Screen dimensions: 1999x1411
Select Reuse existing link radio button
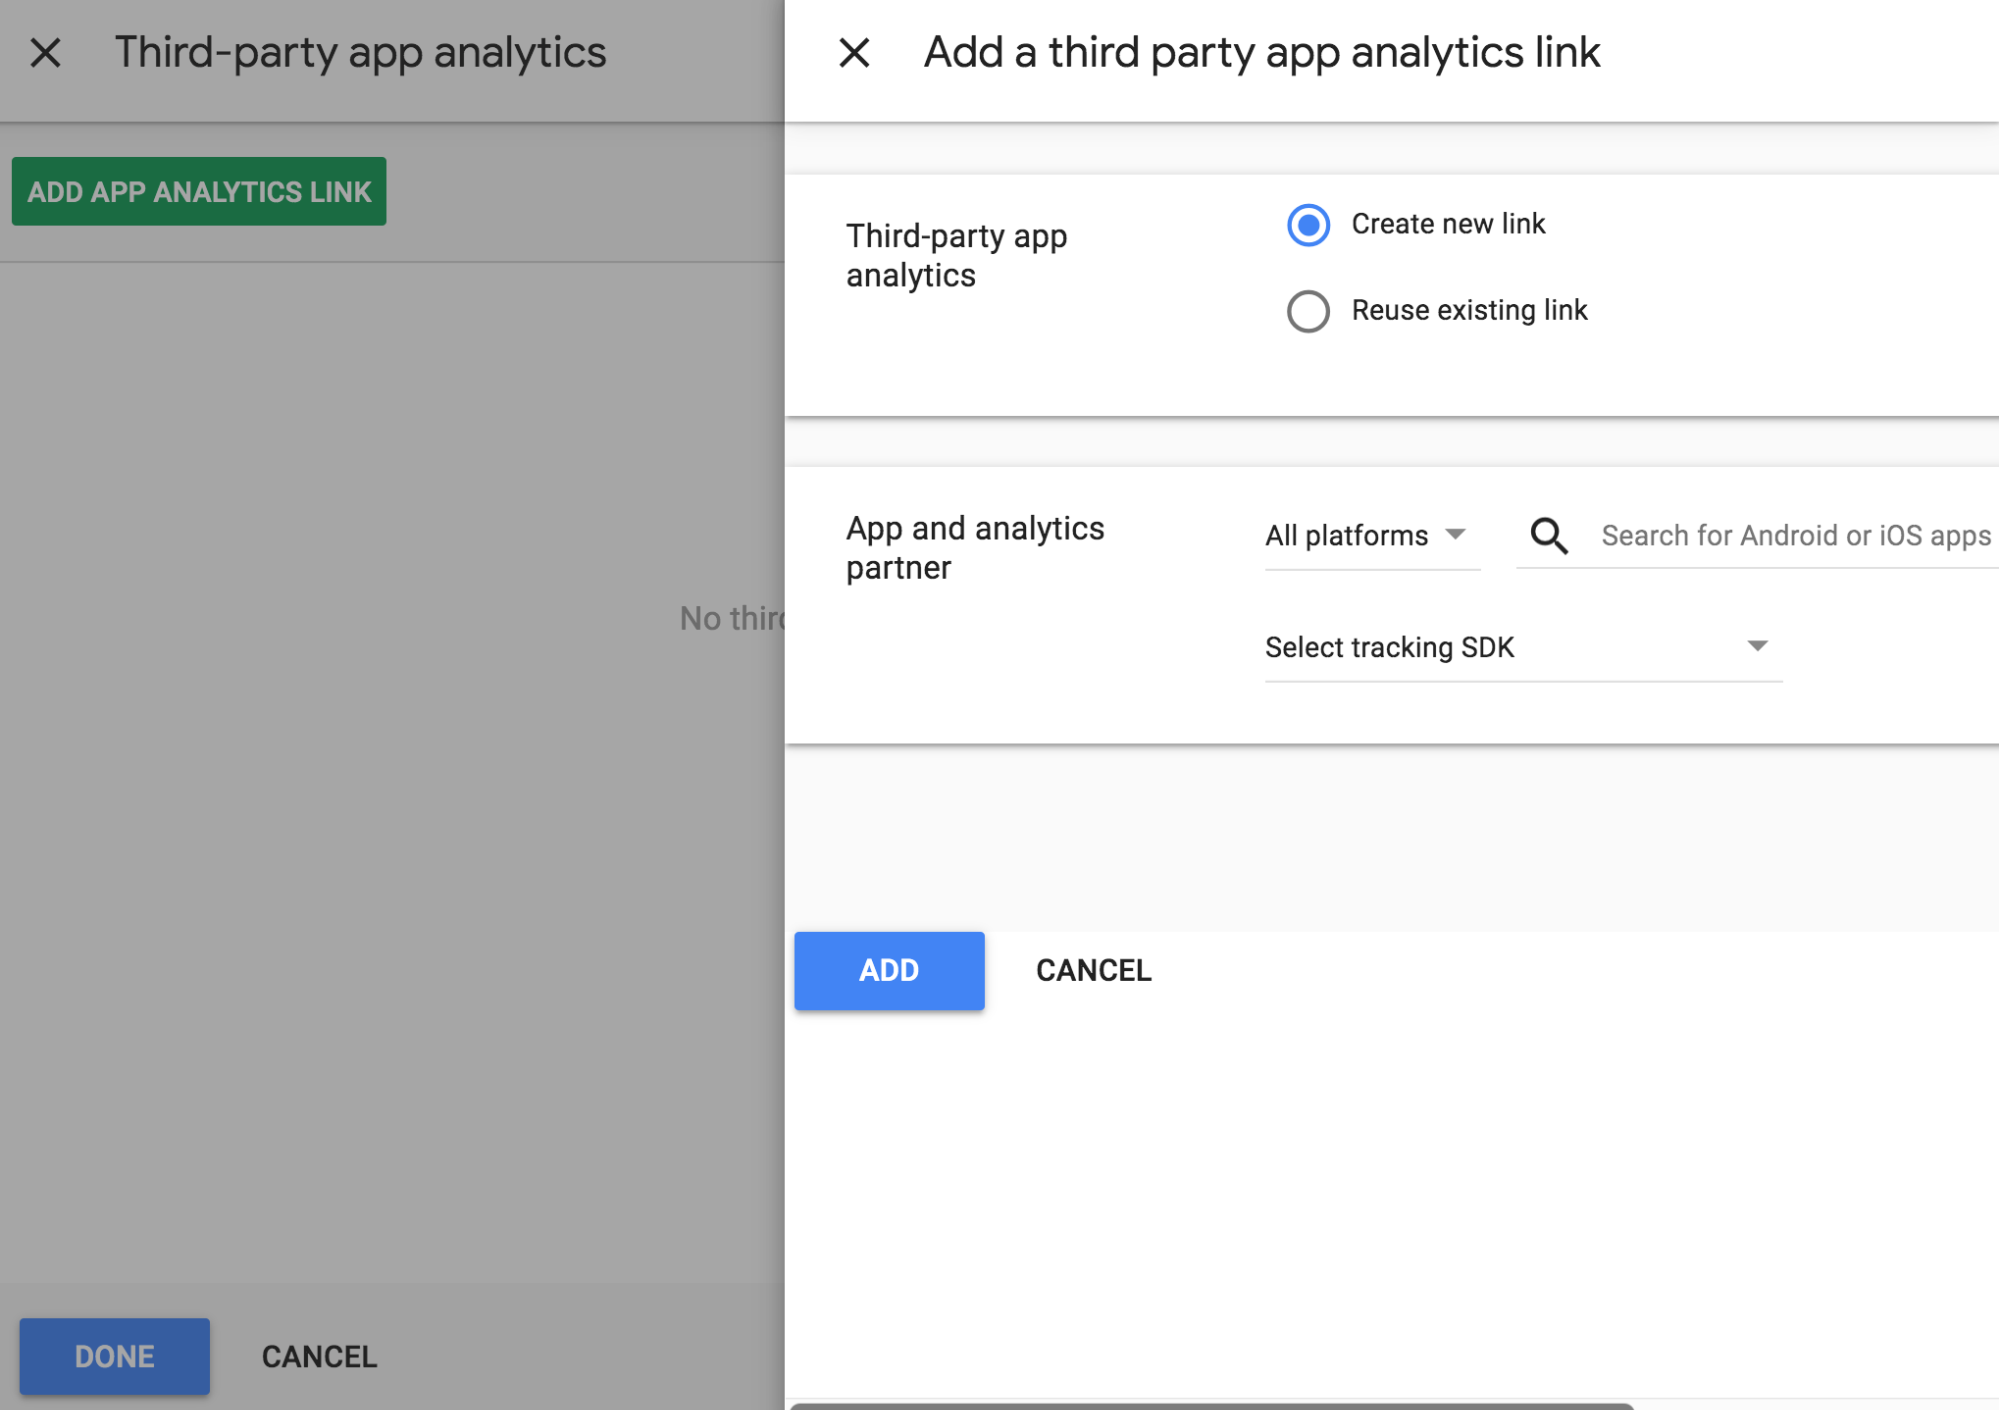tap(1308, 311)
